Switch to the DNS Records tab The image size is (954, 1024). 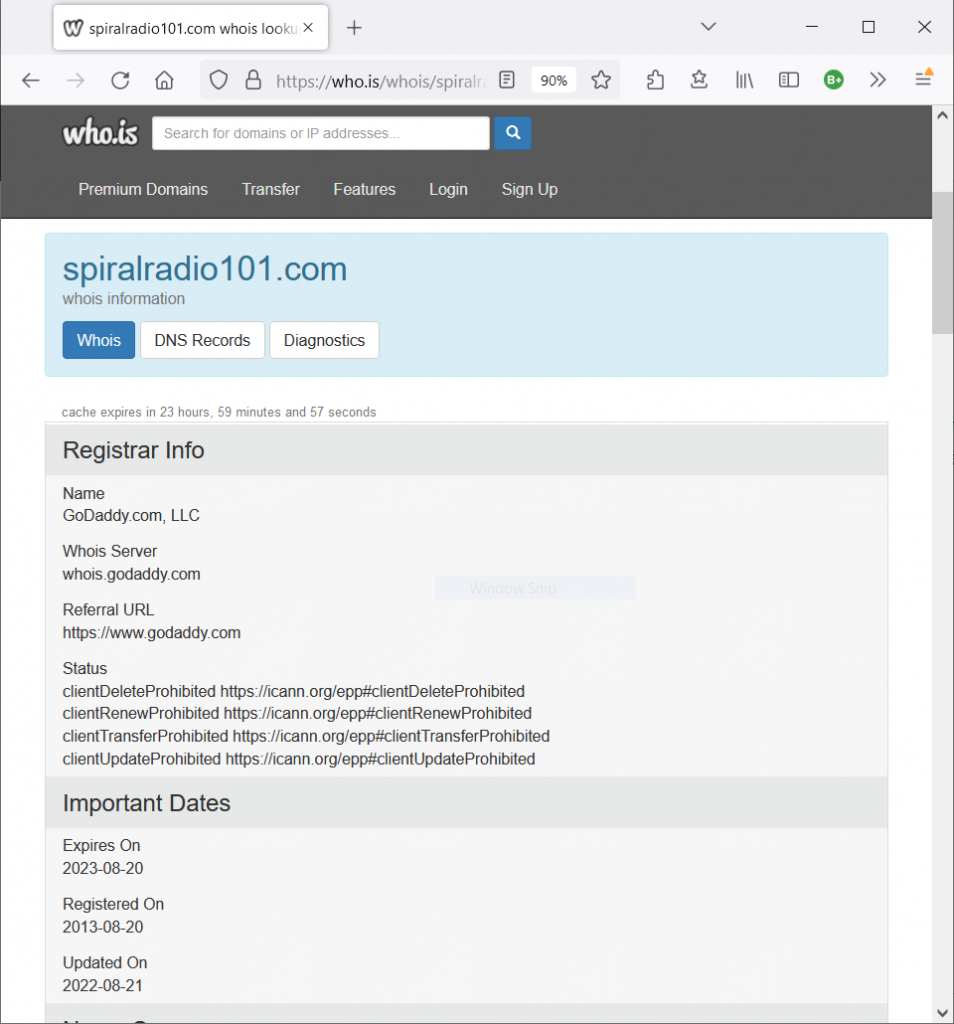pos(202,340)
